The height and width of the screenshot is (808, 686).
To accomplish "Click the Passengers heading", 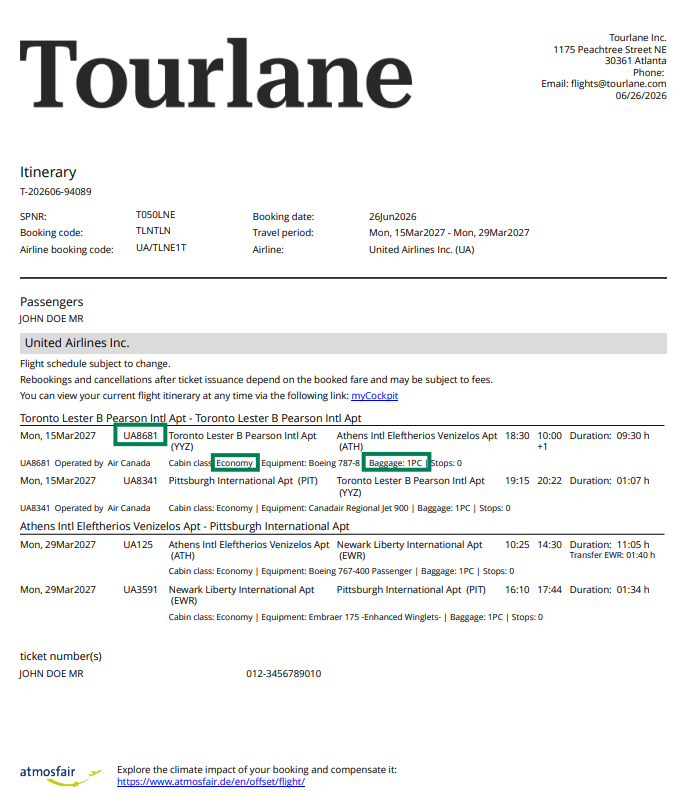I will (x=52, y=302).
